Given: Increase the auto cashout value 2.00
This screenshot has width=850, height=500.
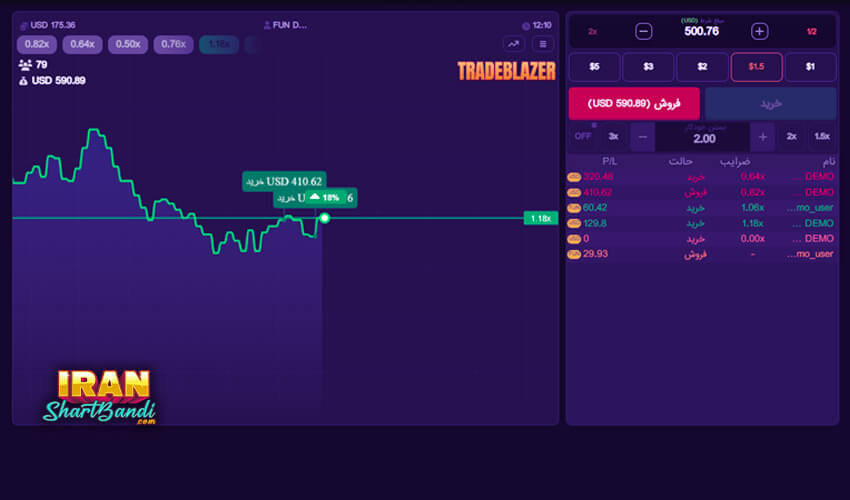Looking at the screenshot, I should (x=763, y=137).
